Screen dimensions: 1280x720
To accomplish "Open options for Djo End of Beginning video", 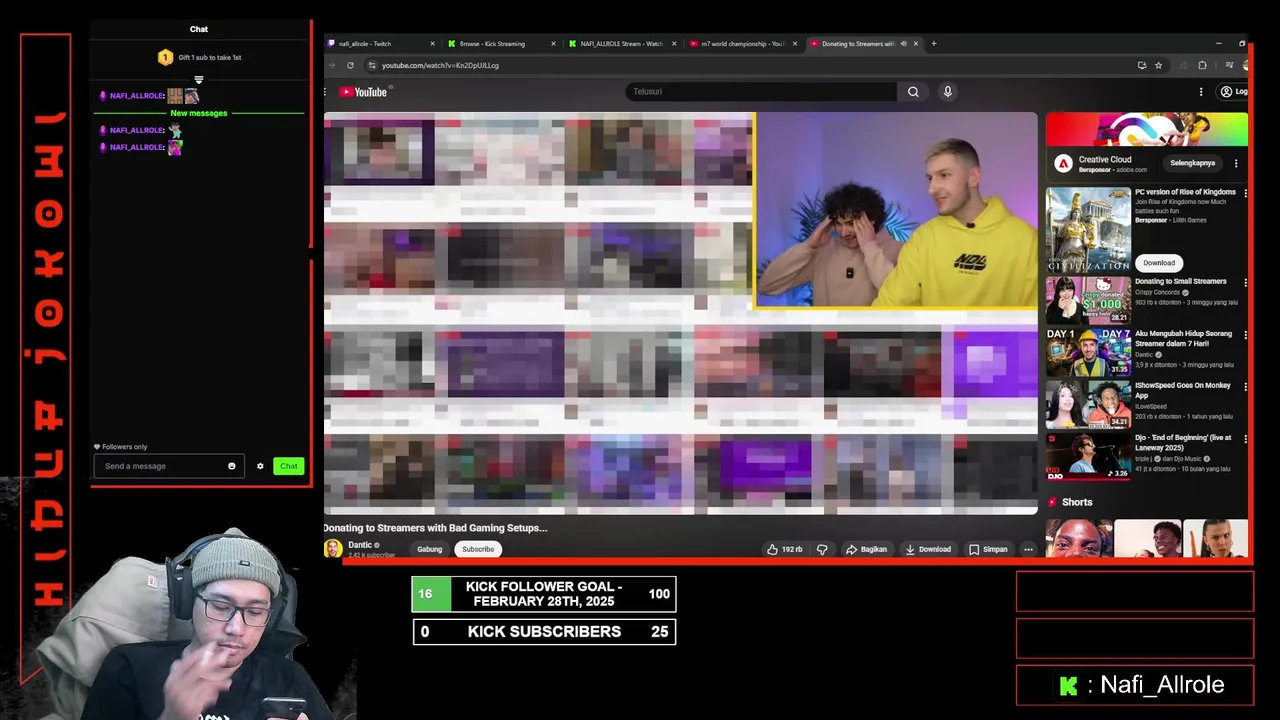I will (x=1245, y=439).
